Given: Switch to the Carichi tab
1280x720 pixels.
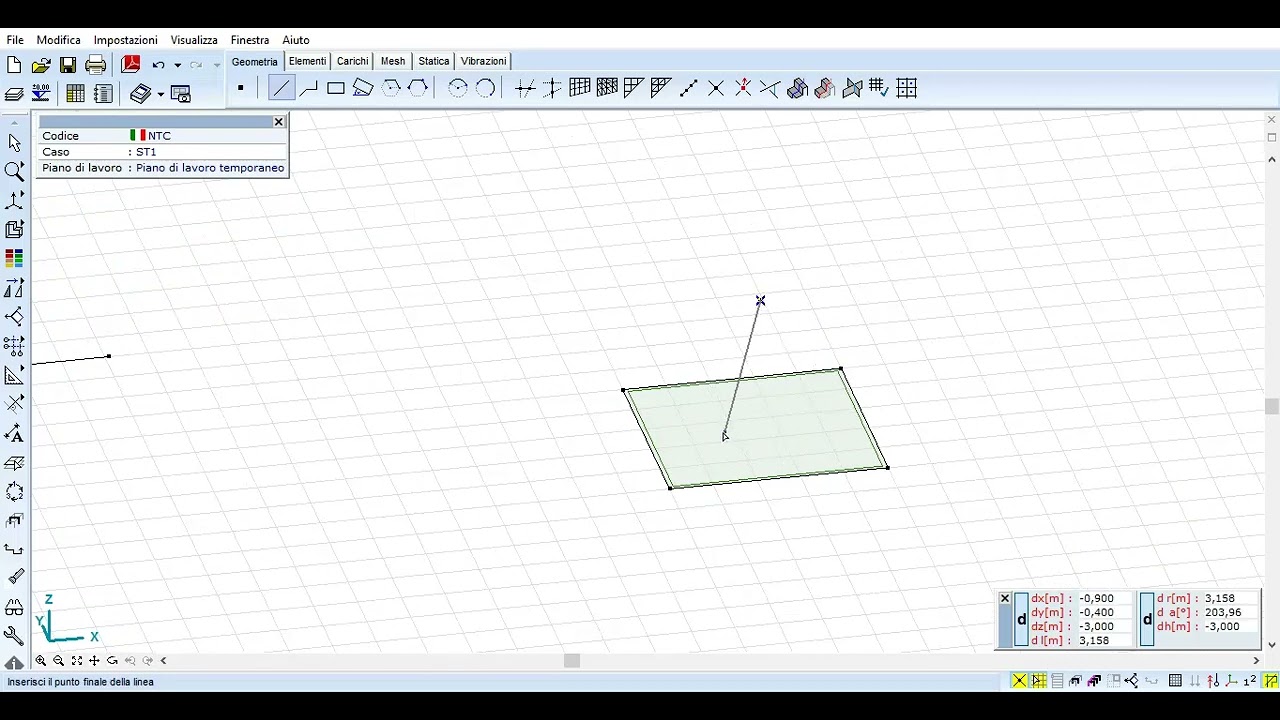Looking at the screenshot, I should click(352, 61).
